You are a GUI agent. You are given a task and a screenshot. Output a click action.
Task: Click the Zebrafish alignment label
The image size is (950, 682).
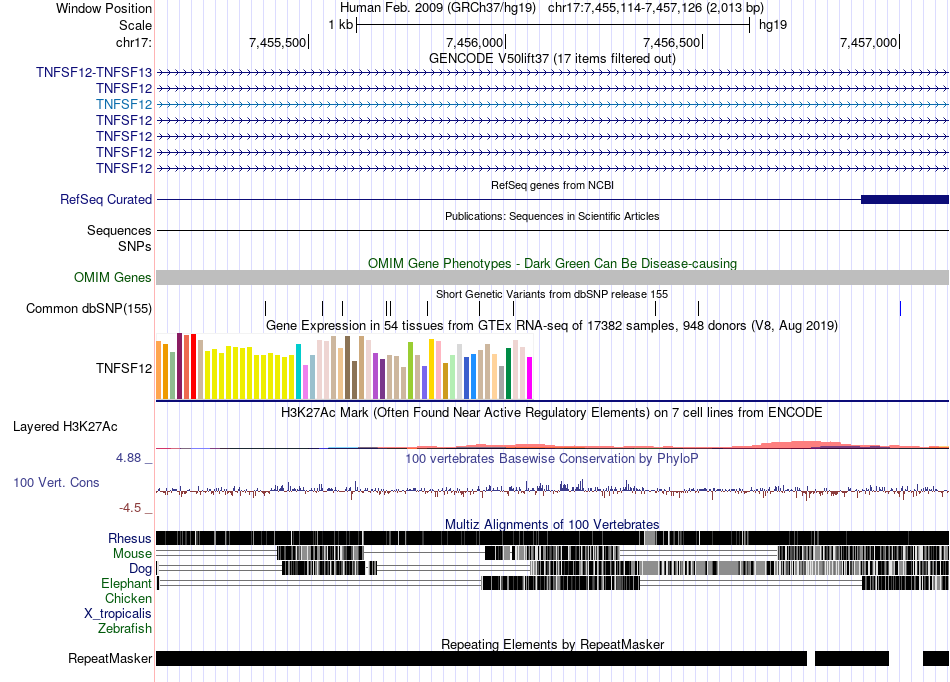click(125, 629)
